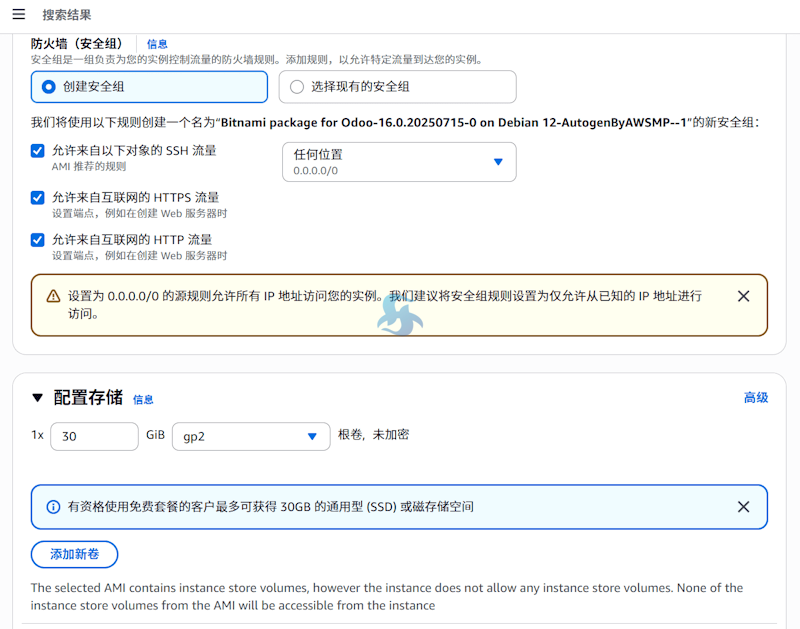Open the 任何位置 SSH source dropdown
Screen dimensions: 800x629
399,162
